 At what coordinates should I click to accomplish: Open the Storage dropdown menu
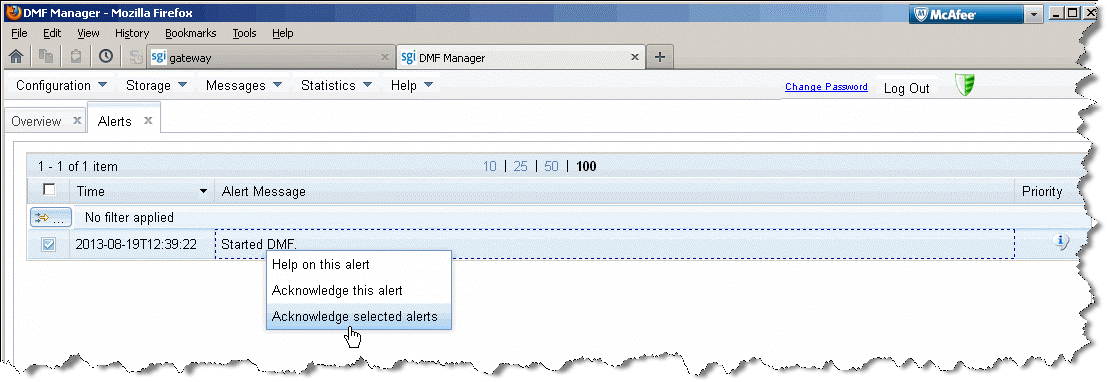[x=156, y=85]
